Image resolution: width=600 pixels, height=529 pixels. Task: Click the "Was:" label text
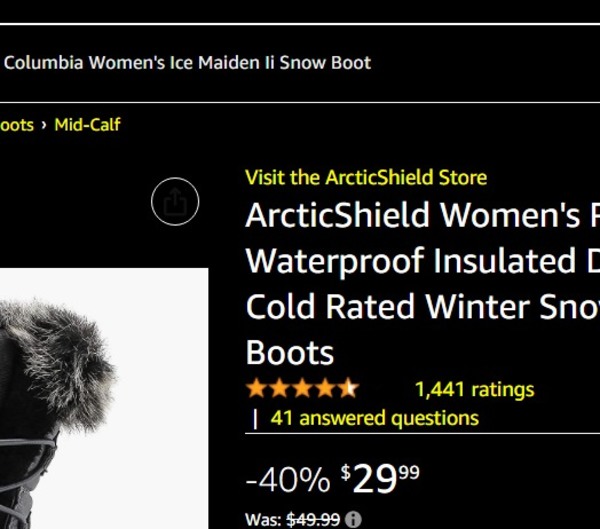263,520
